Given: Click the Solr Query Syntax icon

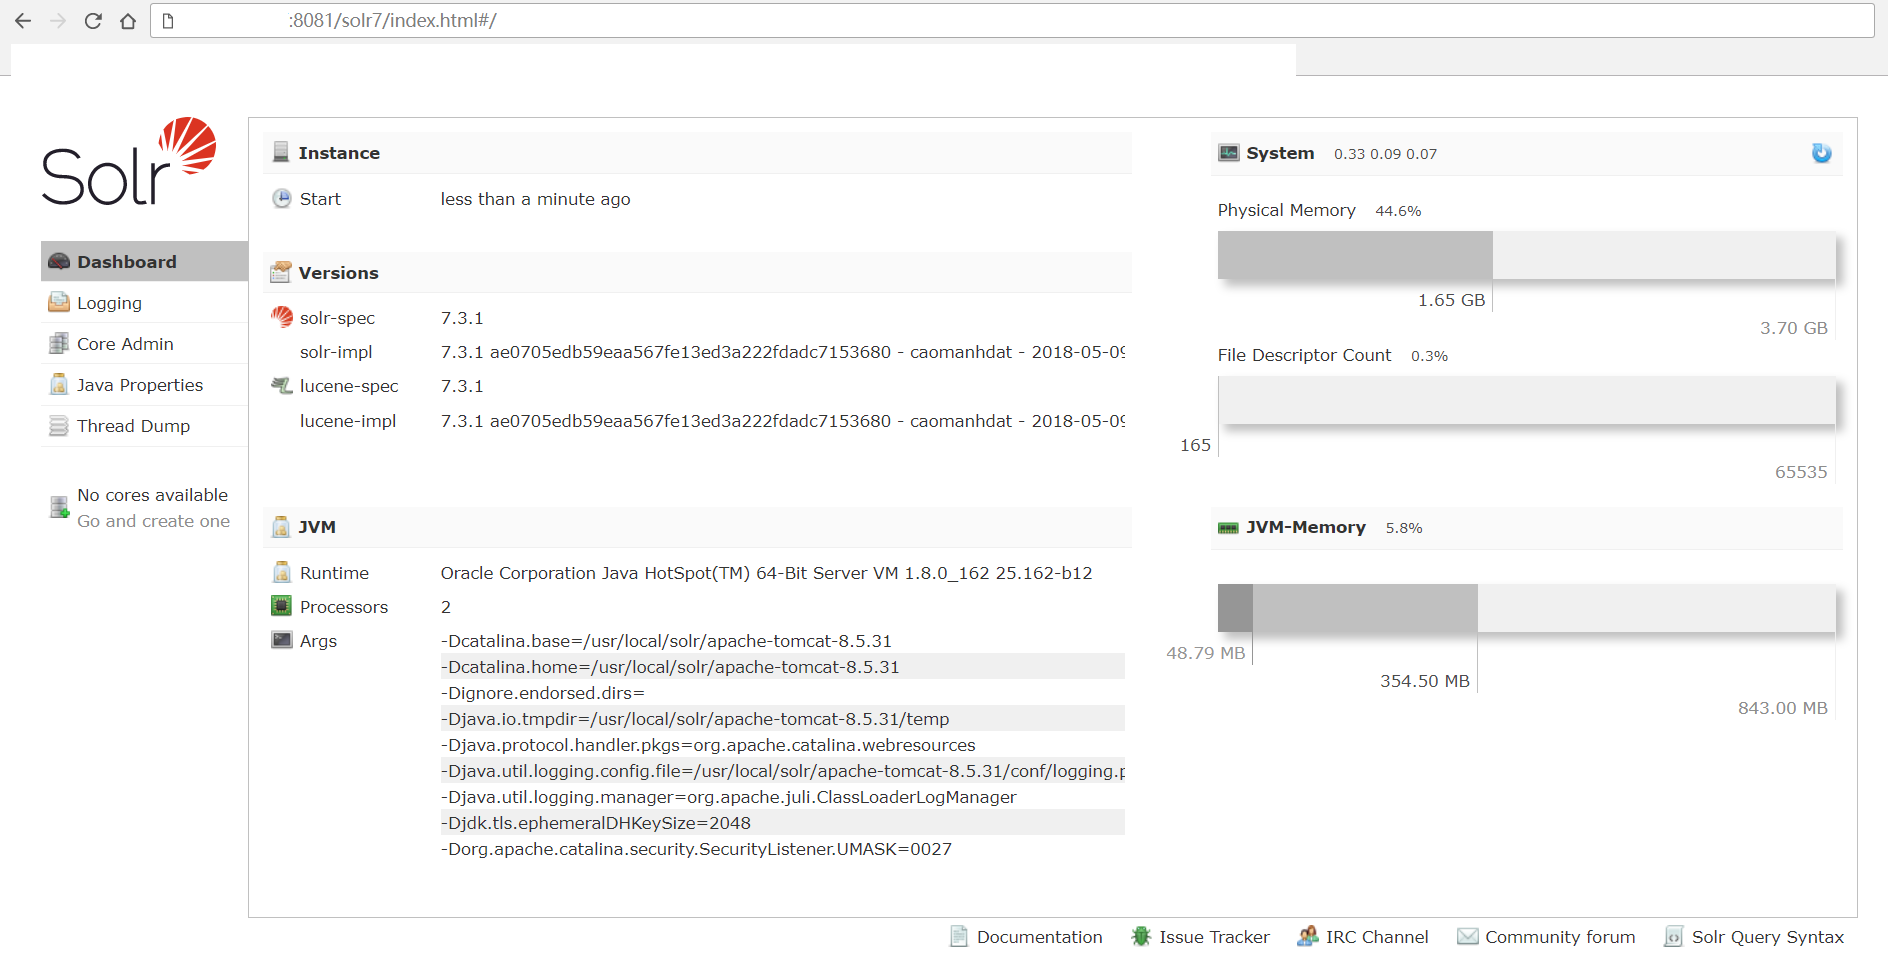Looking at the screenshot, I should 1673,936.
